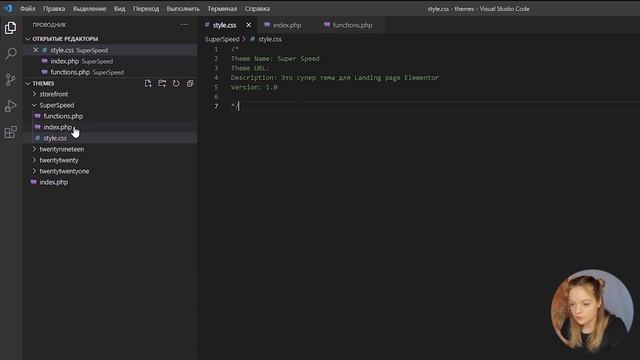This screenshot has height=360, width=640.
Task: Click the presenter webcam circle thumbnail
Action: (592, 311)
